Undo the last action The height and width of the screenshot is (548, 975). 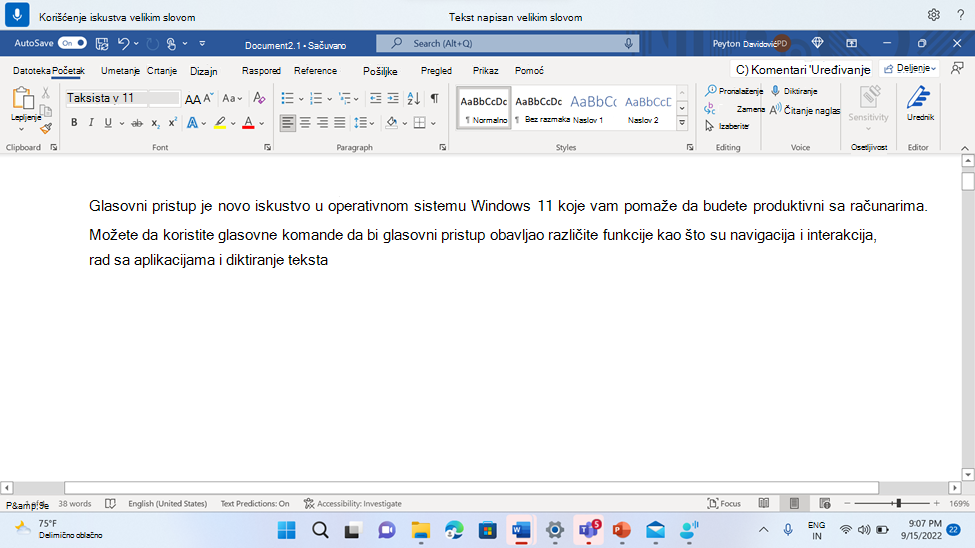click(123, 44)
